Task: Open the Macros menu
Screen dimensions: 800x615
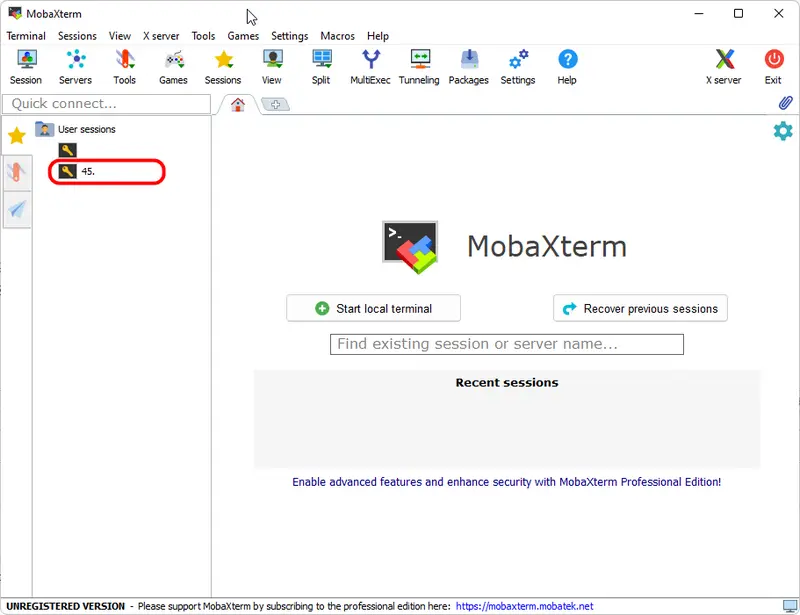Action: (x=337, y=36)
